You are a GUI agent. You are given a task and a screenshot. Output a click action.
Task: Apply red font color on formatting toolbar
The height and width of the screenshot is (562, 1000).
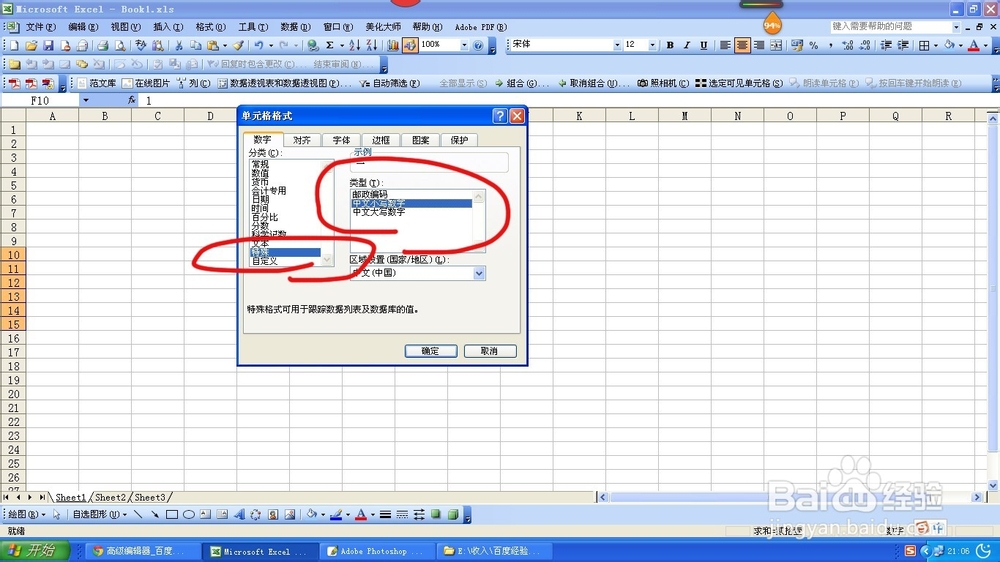tap(973, 45)
